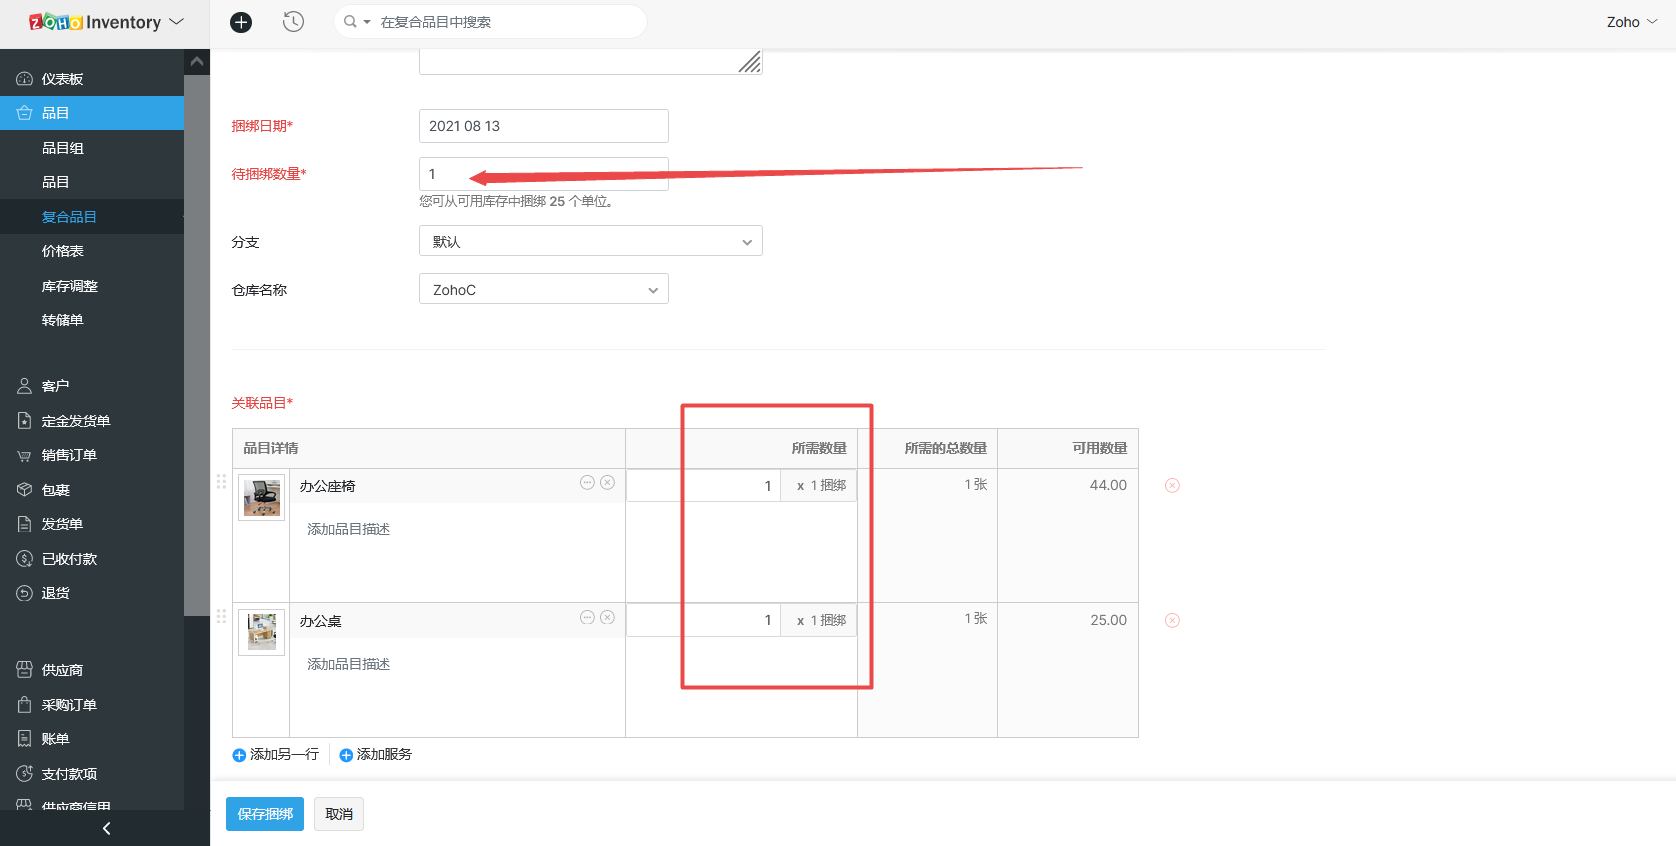Clear the 办公座椅 item selection
Image resolution: width=1676 pixels, height=846 pixels.
[x=607, y=483]
